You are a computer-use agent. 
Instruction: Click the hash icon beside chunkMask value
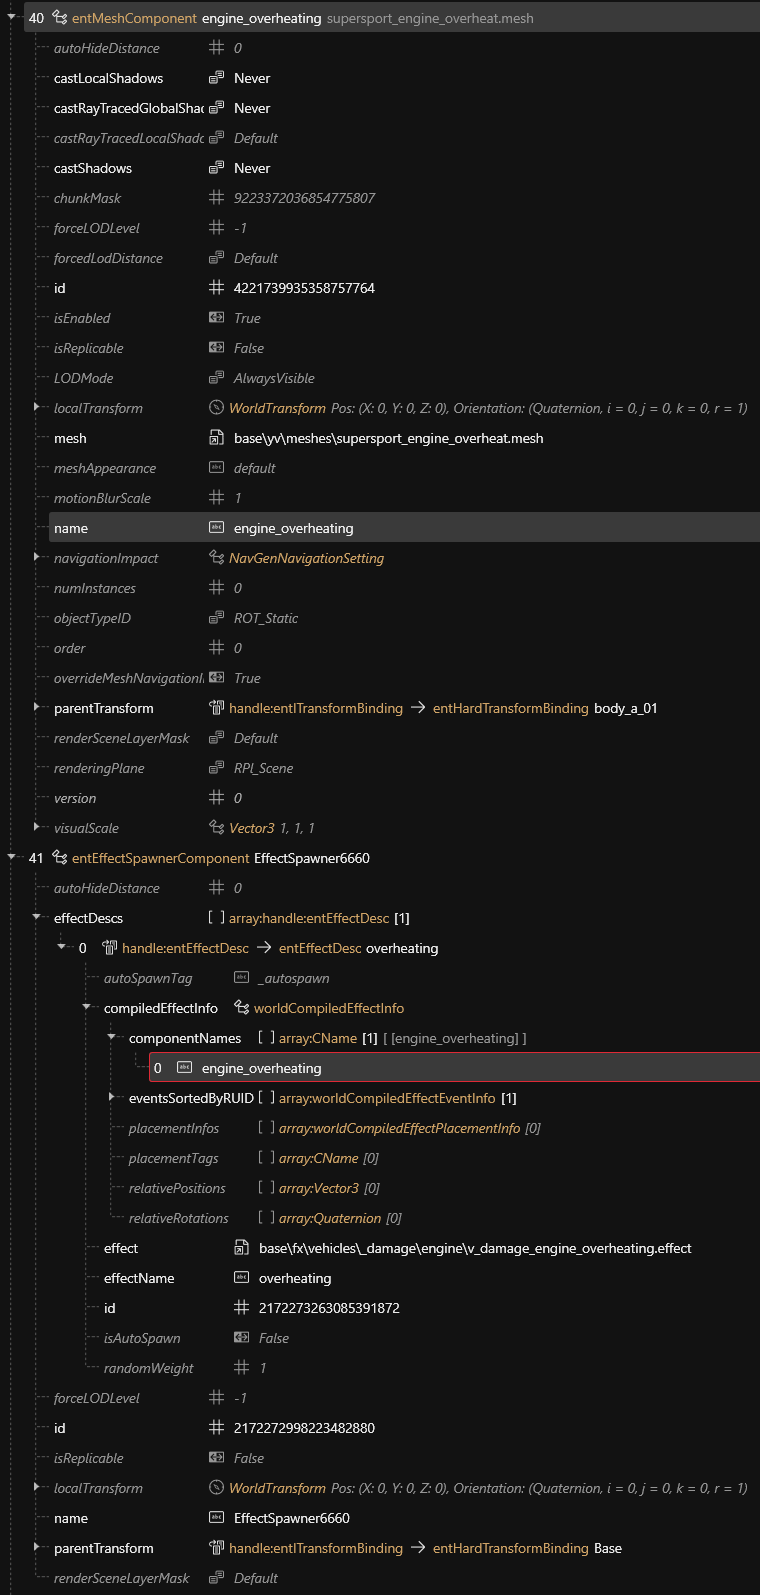click(x=216, y=198)
